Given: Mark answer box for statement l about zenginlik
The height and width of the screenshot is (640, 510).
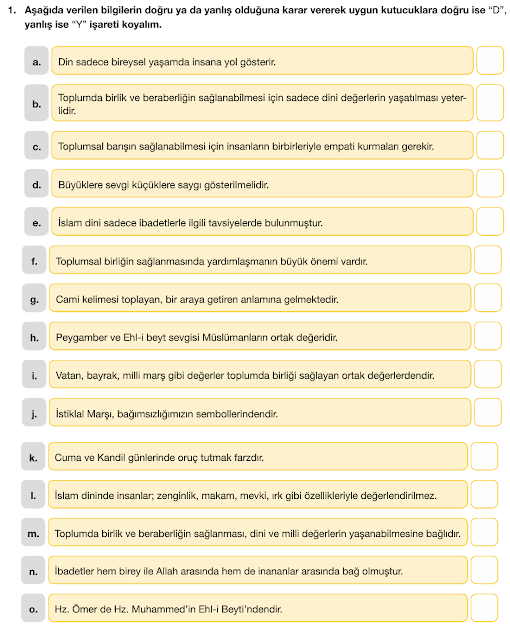Looking at the screenshot, I should (x=484, y=494).
